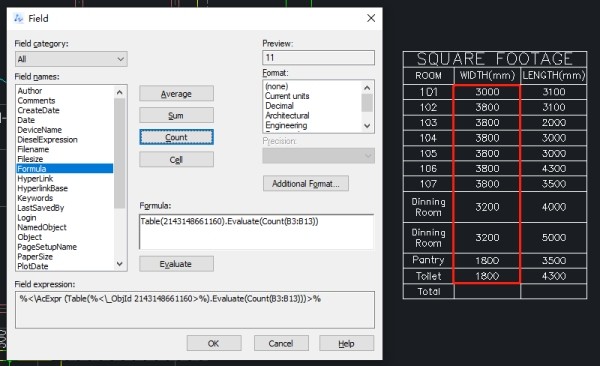Screen dimensions: 600x366
Task: Select PaperSize in Field names
Action: [35, 257]
